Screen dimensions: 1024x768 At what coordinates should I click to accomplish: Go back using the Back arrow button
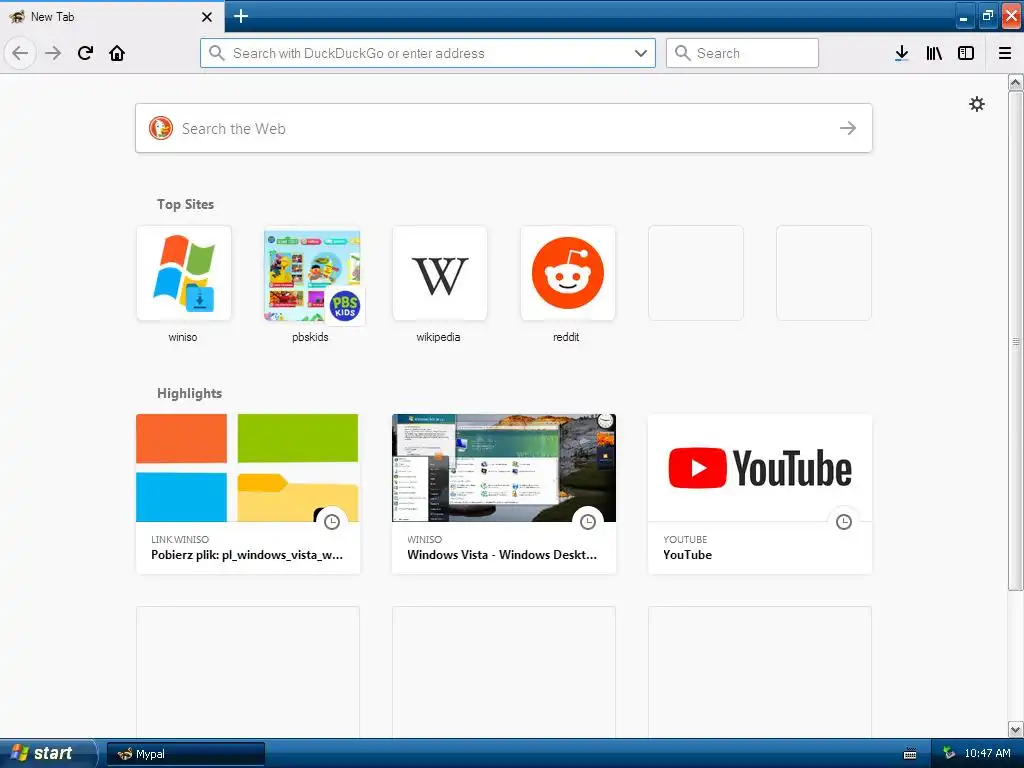[20, 53]
